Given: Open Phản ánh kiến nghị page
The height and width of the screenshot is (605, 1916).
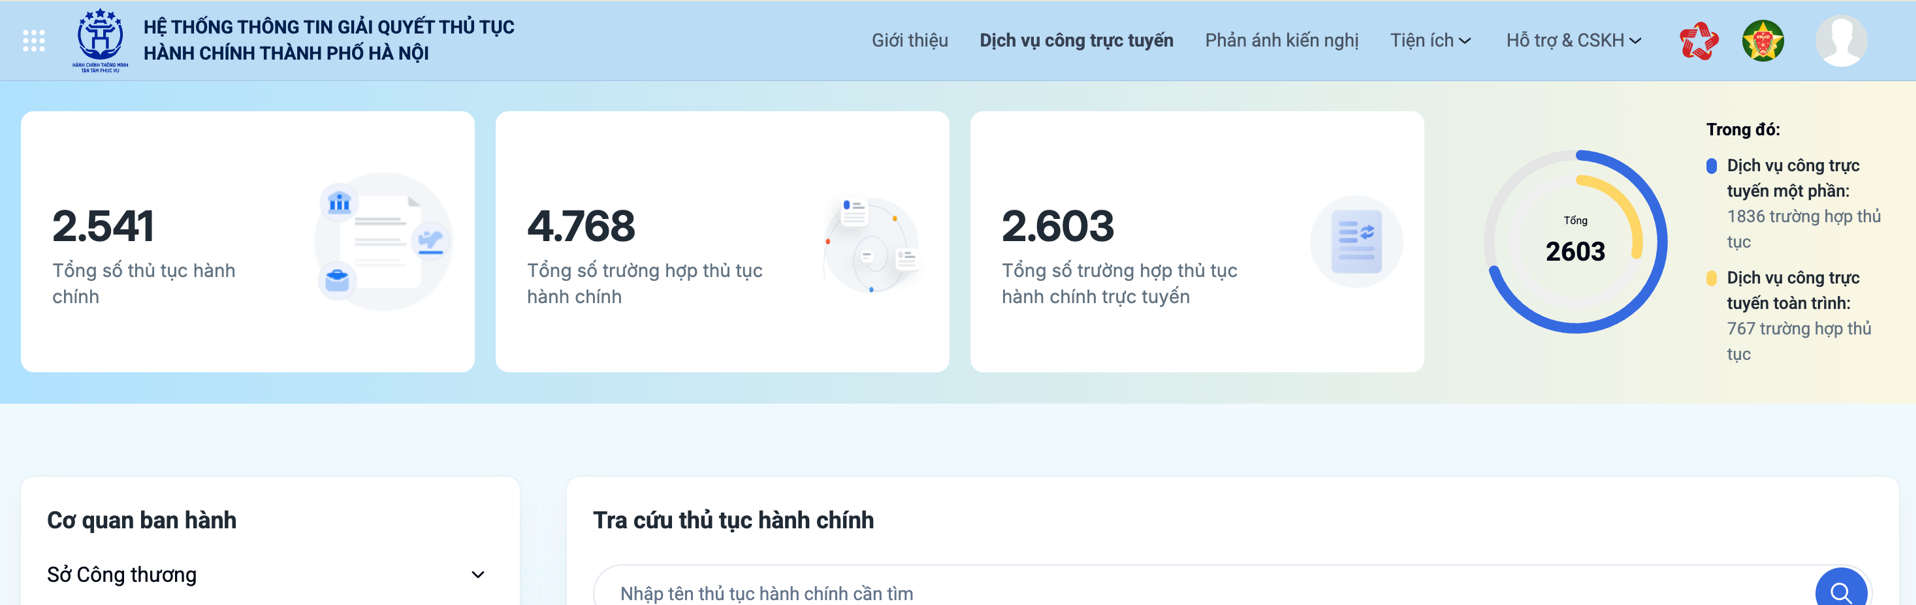Looking at the screenshot, I should [x=1281, y=41].
